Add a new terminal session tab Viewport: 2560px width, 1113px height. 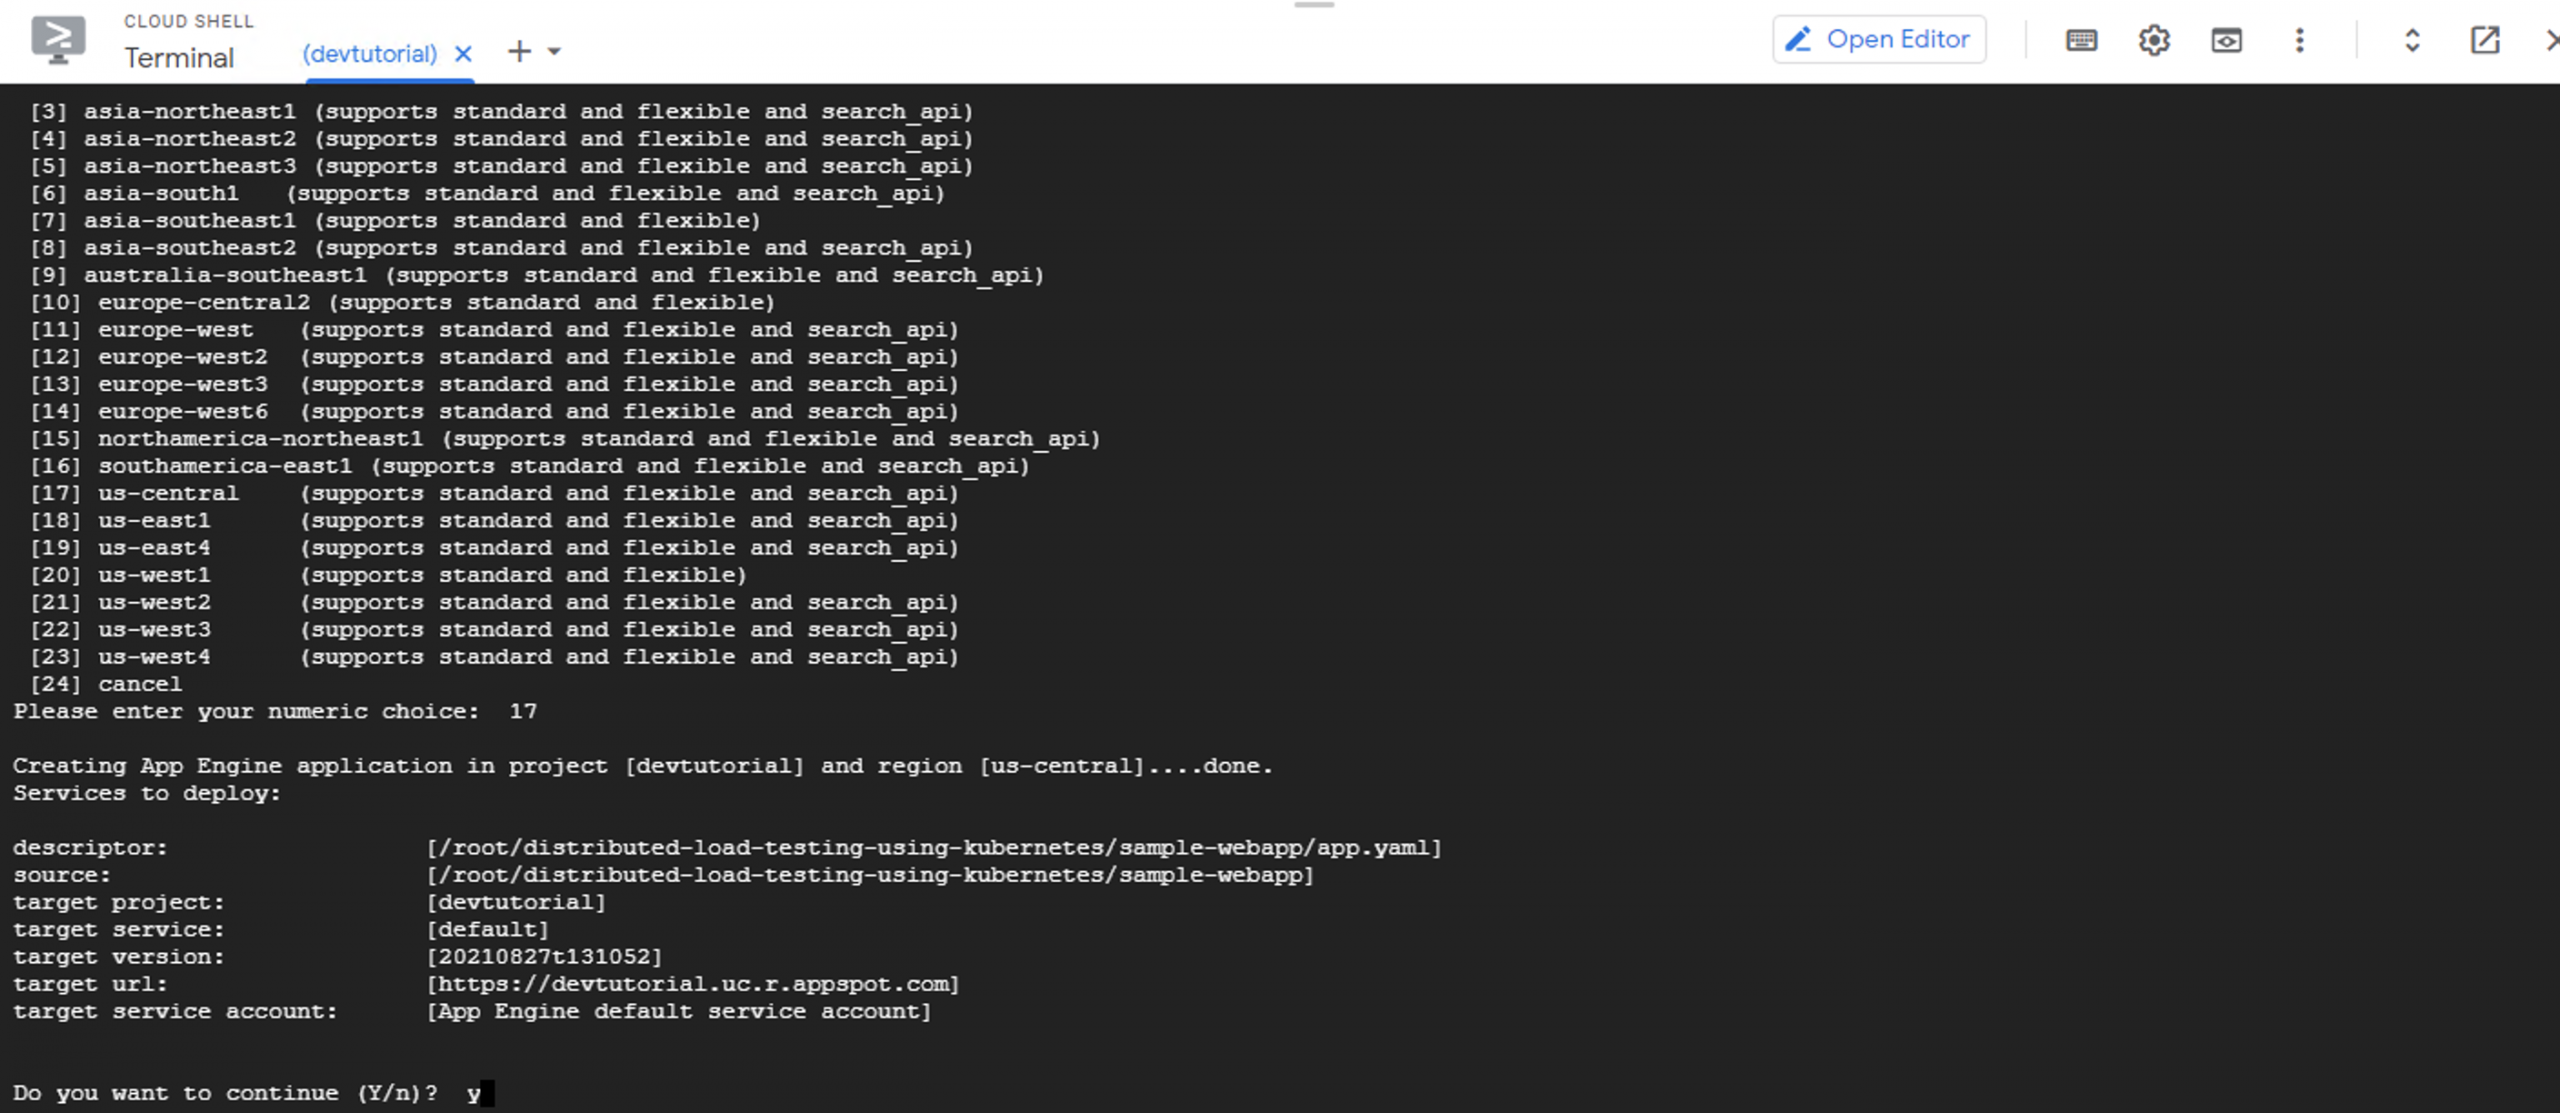[x=519, y=51]
